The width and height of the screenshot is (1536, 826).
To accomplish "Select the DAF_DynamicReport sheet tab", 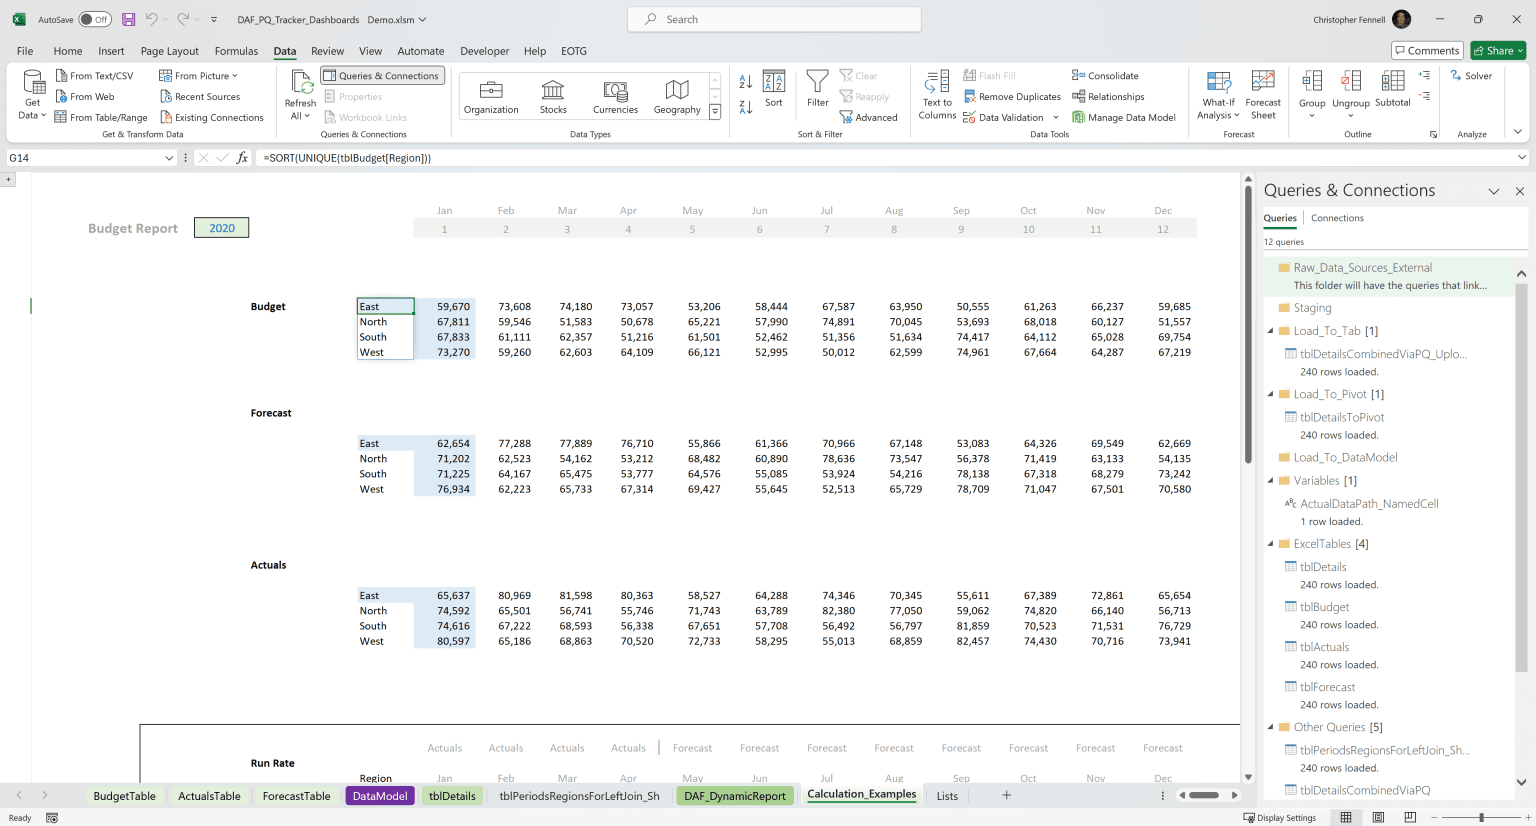I will [735, 795].
